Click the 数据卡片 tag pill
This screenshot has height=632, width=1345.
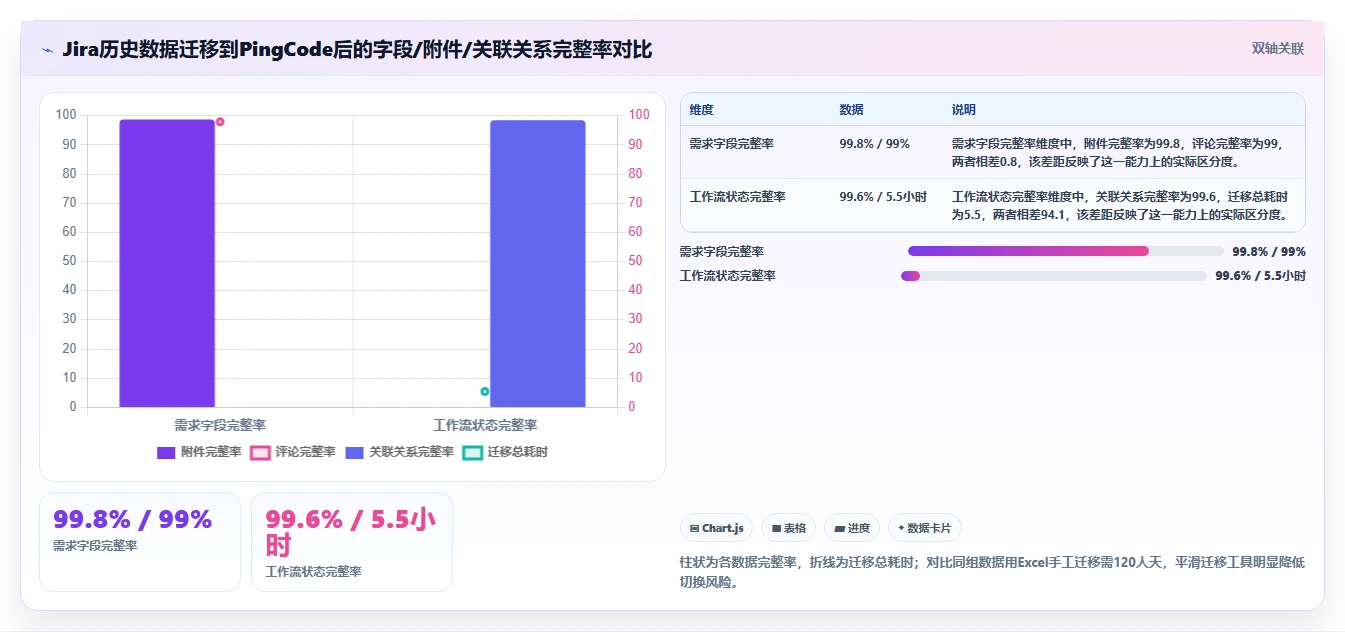[x=925, y=528]
